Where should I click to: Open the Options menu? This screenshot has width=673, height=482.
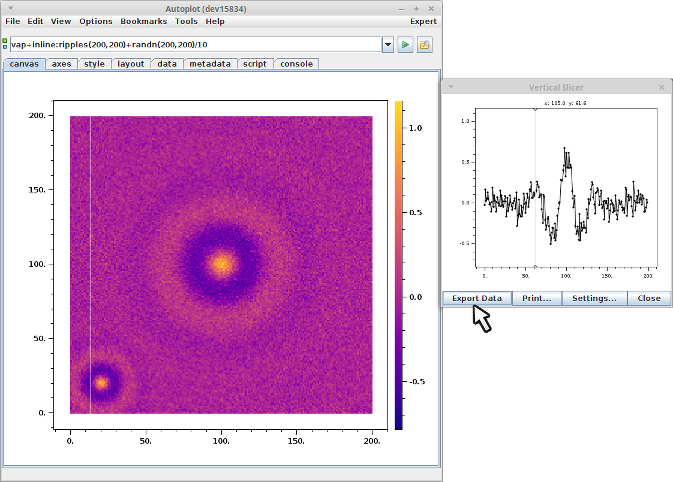(x=95, y=21)
